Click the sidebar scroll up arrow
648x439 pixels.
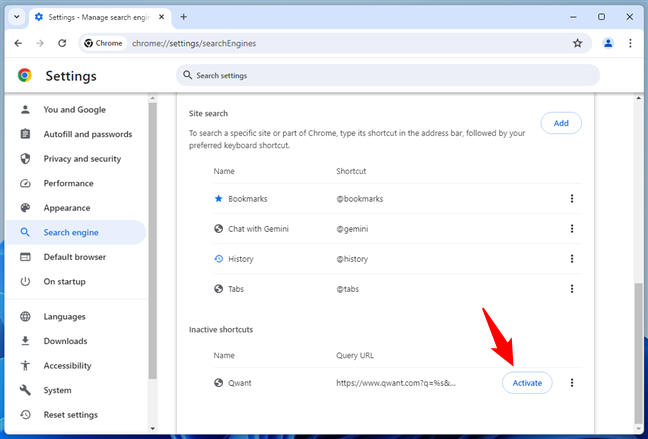[x=152, y=98]
